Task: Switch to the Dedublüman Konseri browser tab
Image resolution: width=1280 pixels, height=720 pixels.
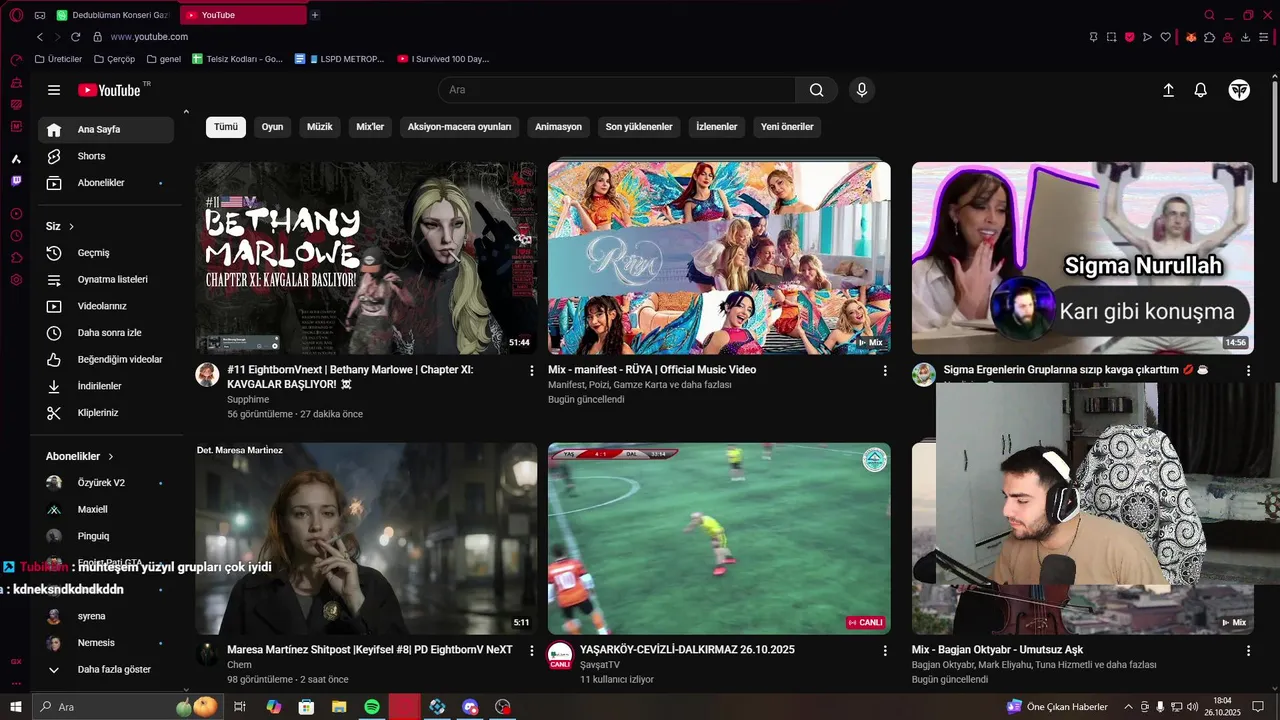Action: tap(113, 15)
